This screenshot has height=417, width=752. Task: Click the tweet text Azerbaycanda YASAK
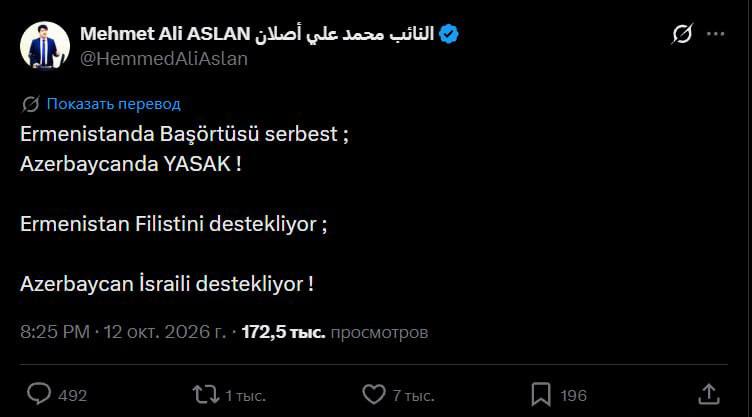pyautogui.click(x=130, y=164)
